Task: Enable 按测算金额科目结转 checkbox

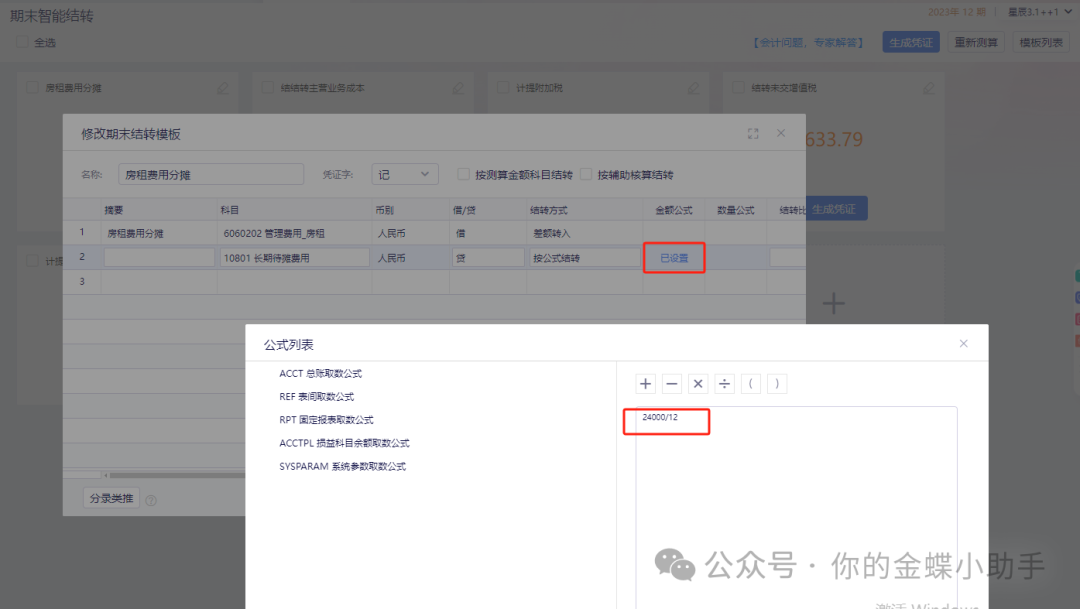Action: pyautogui.click(x=464, y=174)
